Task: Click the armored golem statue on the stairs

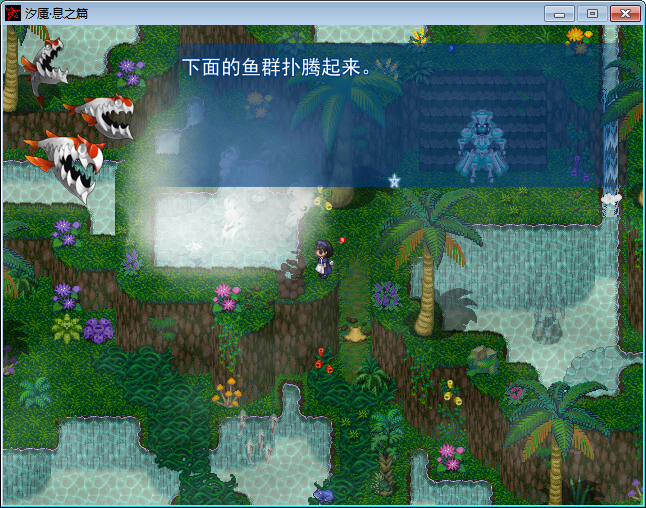Action: tap(481, 146)
